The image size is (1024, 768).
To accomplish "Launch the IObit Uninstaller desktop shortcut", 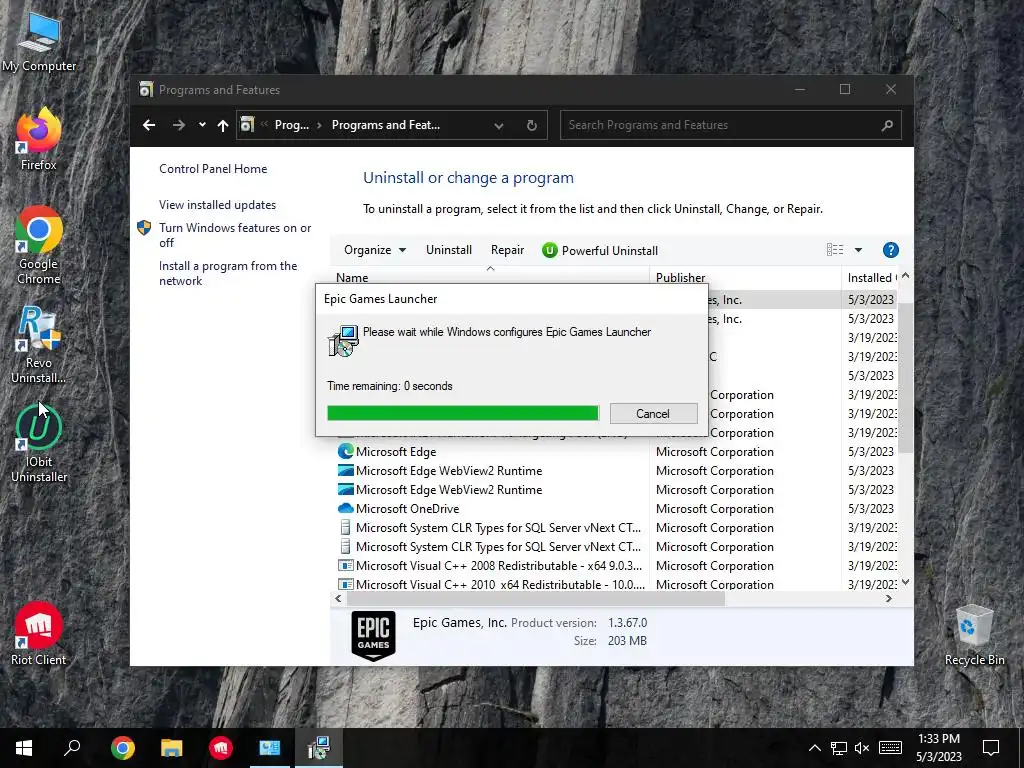I will click(39, 444).
